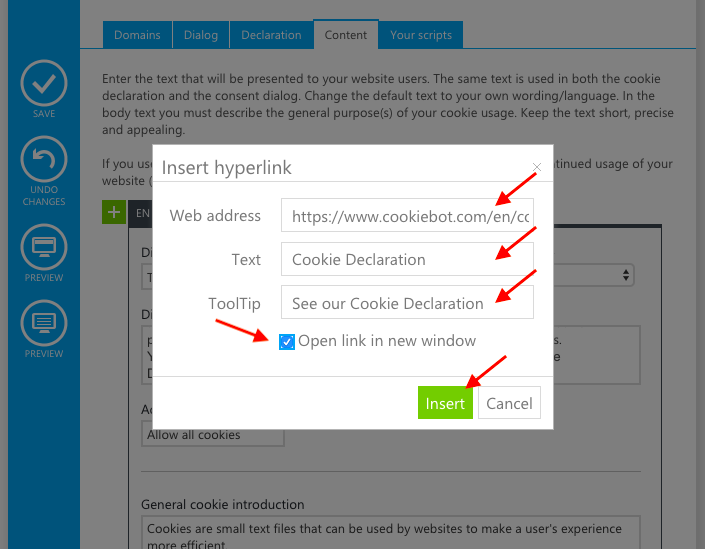Close the Insert hyperlink dialog

click(536, 167)
